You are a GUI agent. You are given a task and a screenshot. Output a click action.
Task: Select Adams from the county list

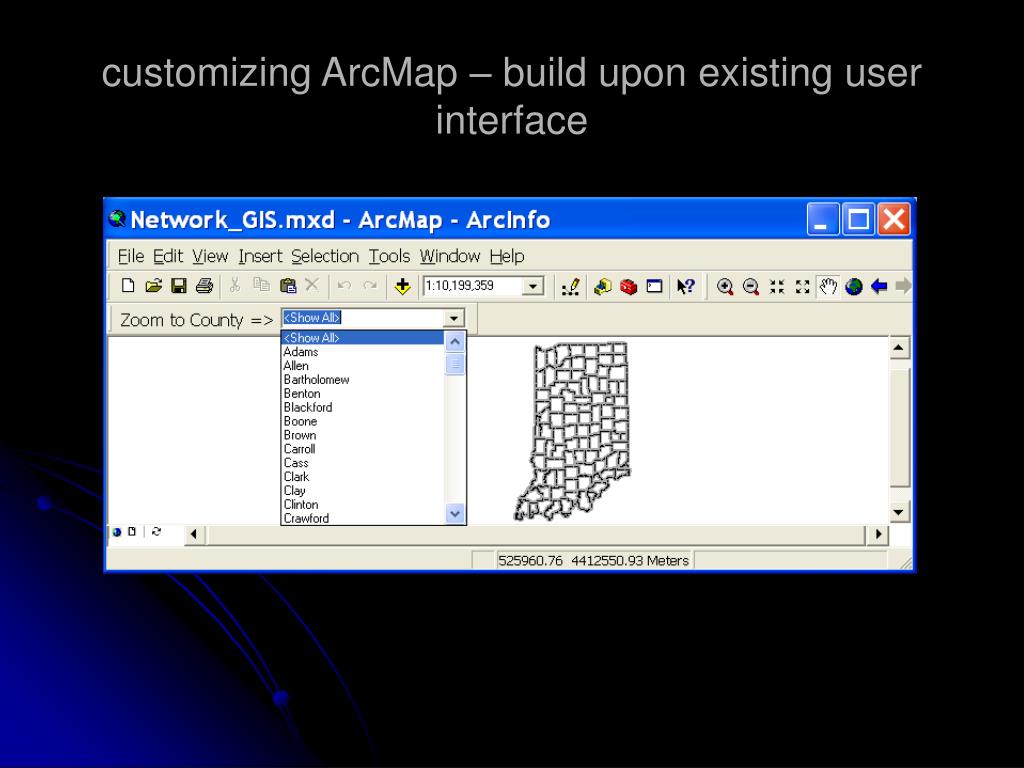362,352
